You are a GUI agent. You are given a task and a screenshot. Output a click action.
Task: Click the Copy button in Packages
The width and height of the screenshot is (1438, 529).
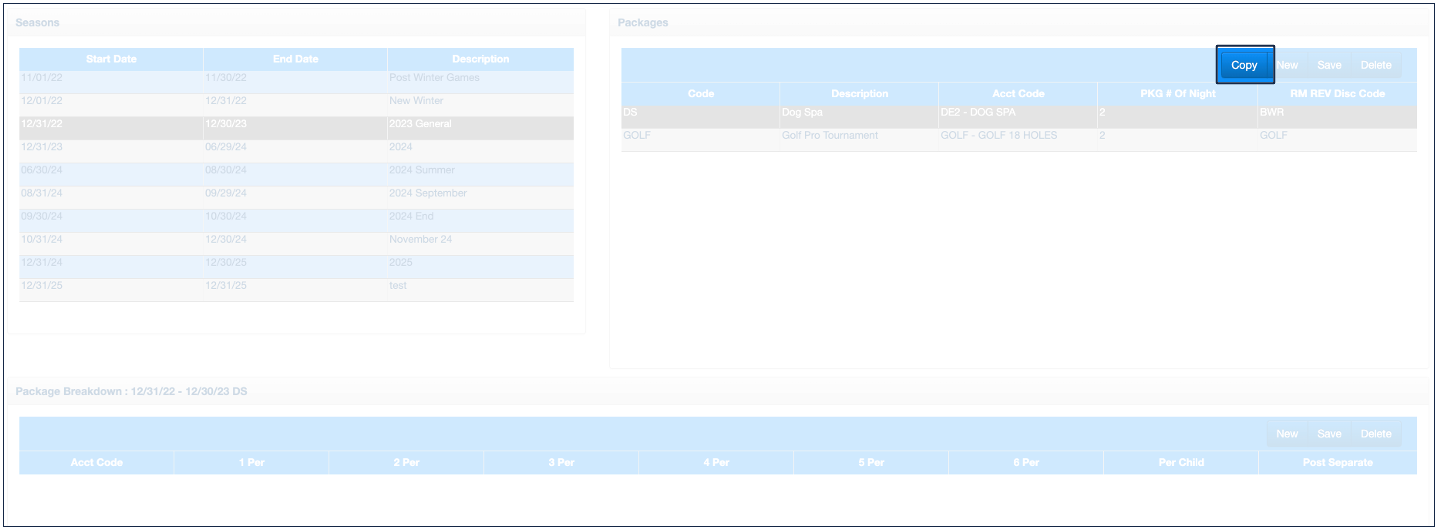point(1244,65)
